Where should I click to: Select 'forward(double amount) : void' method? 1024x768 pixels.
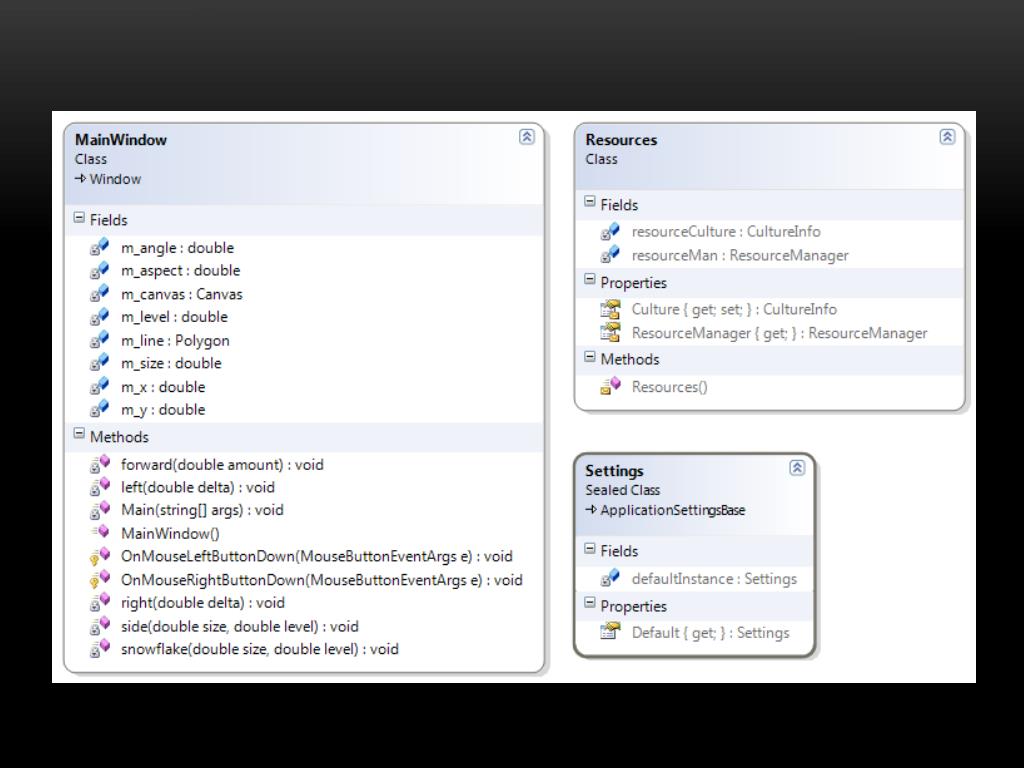tap(222, 465)
